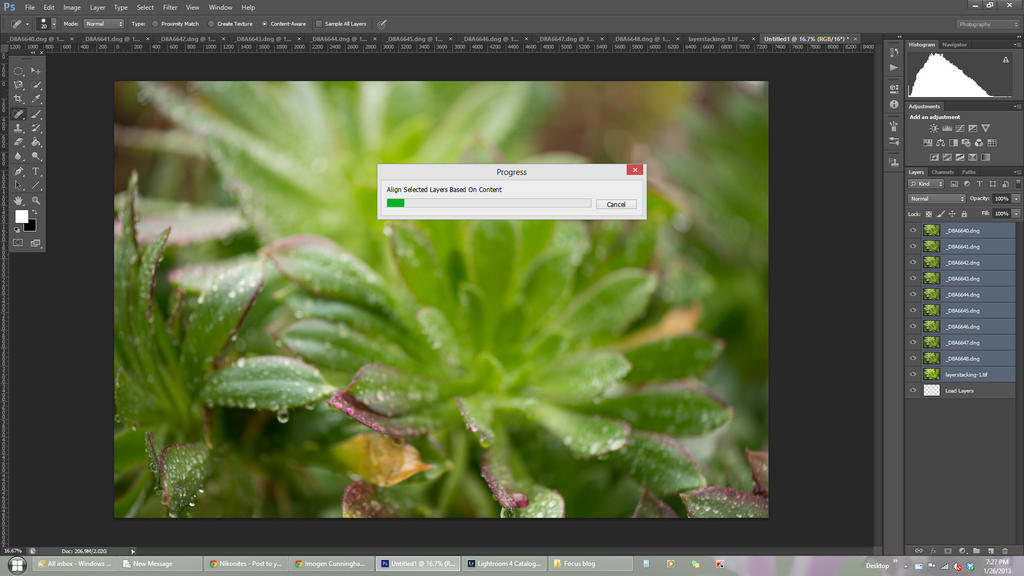The image size is (1024, 576).
Task: Select Proximity Match radio option
Action: (x=155, y=23)
